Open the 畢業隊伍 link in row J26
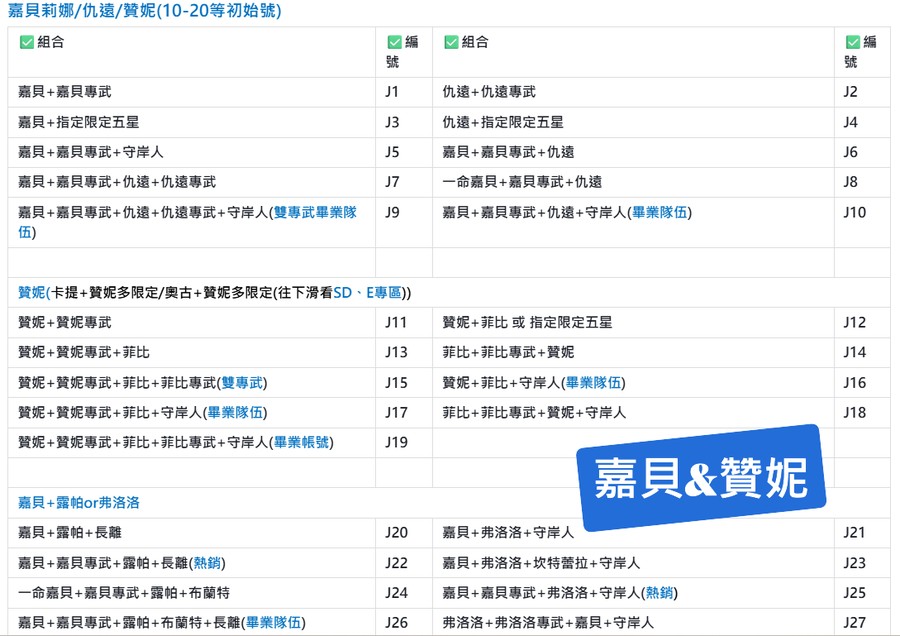 [x=274, y=623]
